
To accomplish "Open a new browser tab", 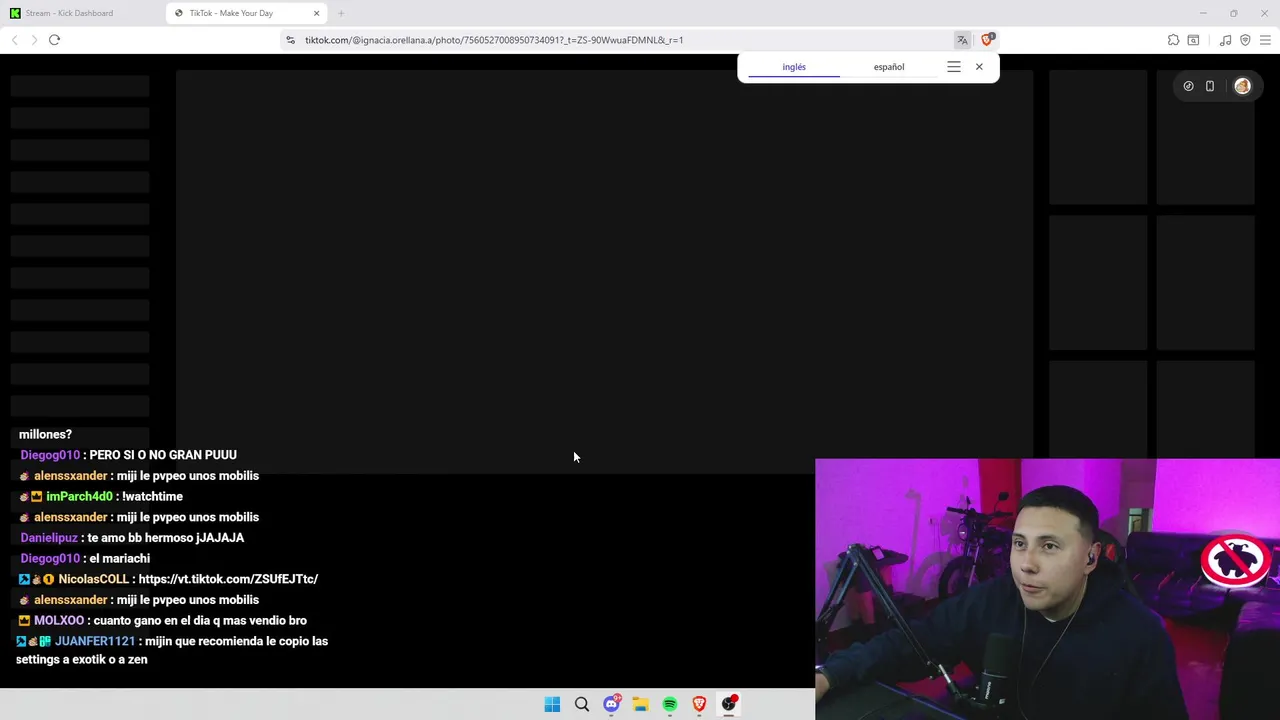I will tap(341, 13).
